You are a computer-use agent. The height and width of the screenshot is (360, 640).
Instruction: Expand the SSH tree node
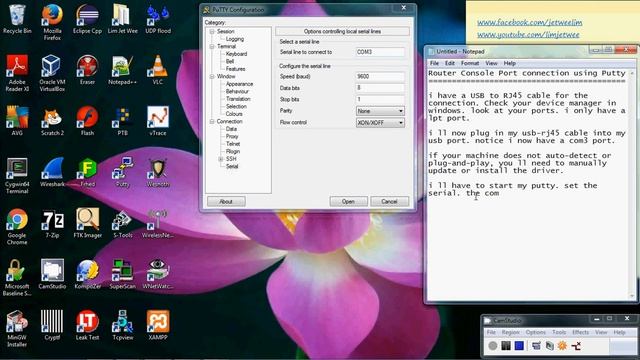coord(220,159)
